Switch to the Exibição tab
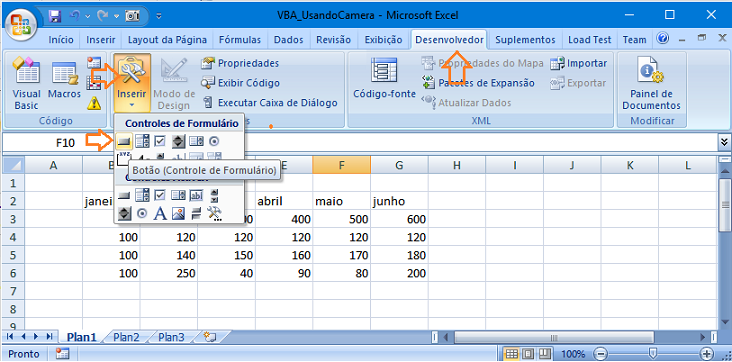This screenshot has width=732, height=362. (383, 40)
